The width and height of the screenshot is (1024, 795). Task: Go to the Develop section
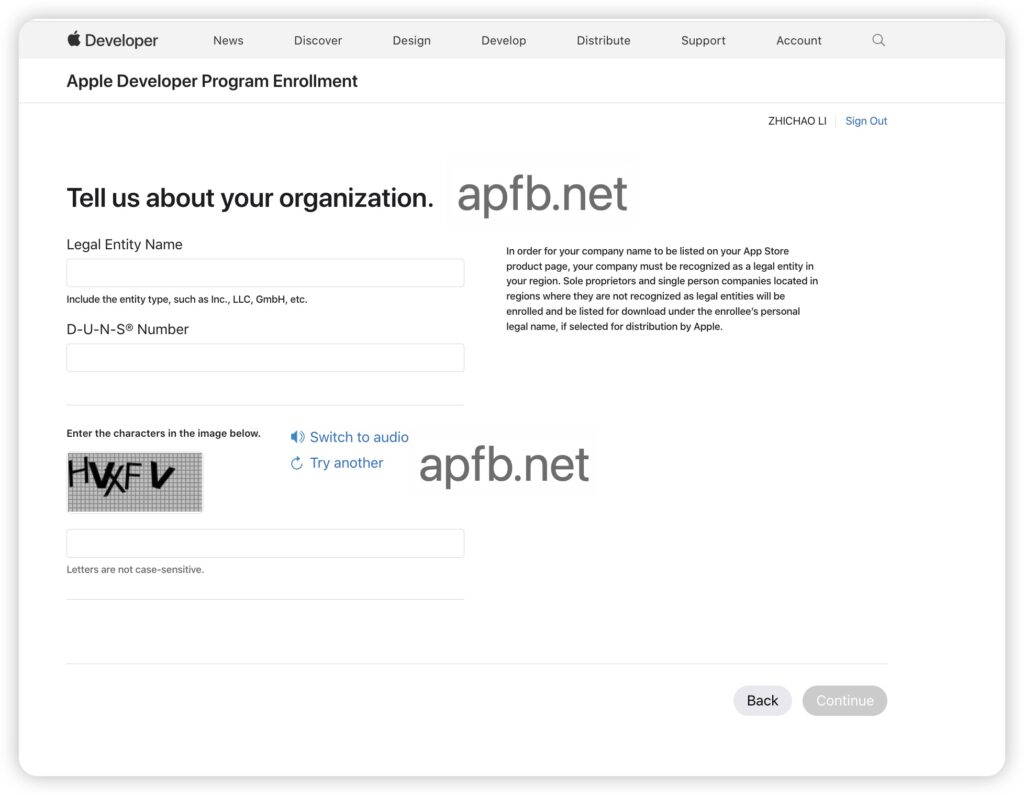coord(504,41)
